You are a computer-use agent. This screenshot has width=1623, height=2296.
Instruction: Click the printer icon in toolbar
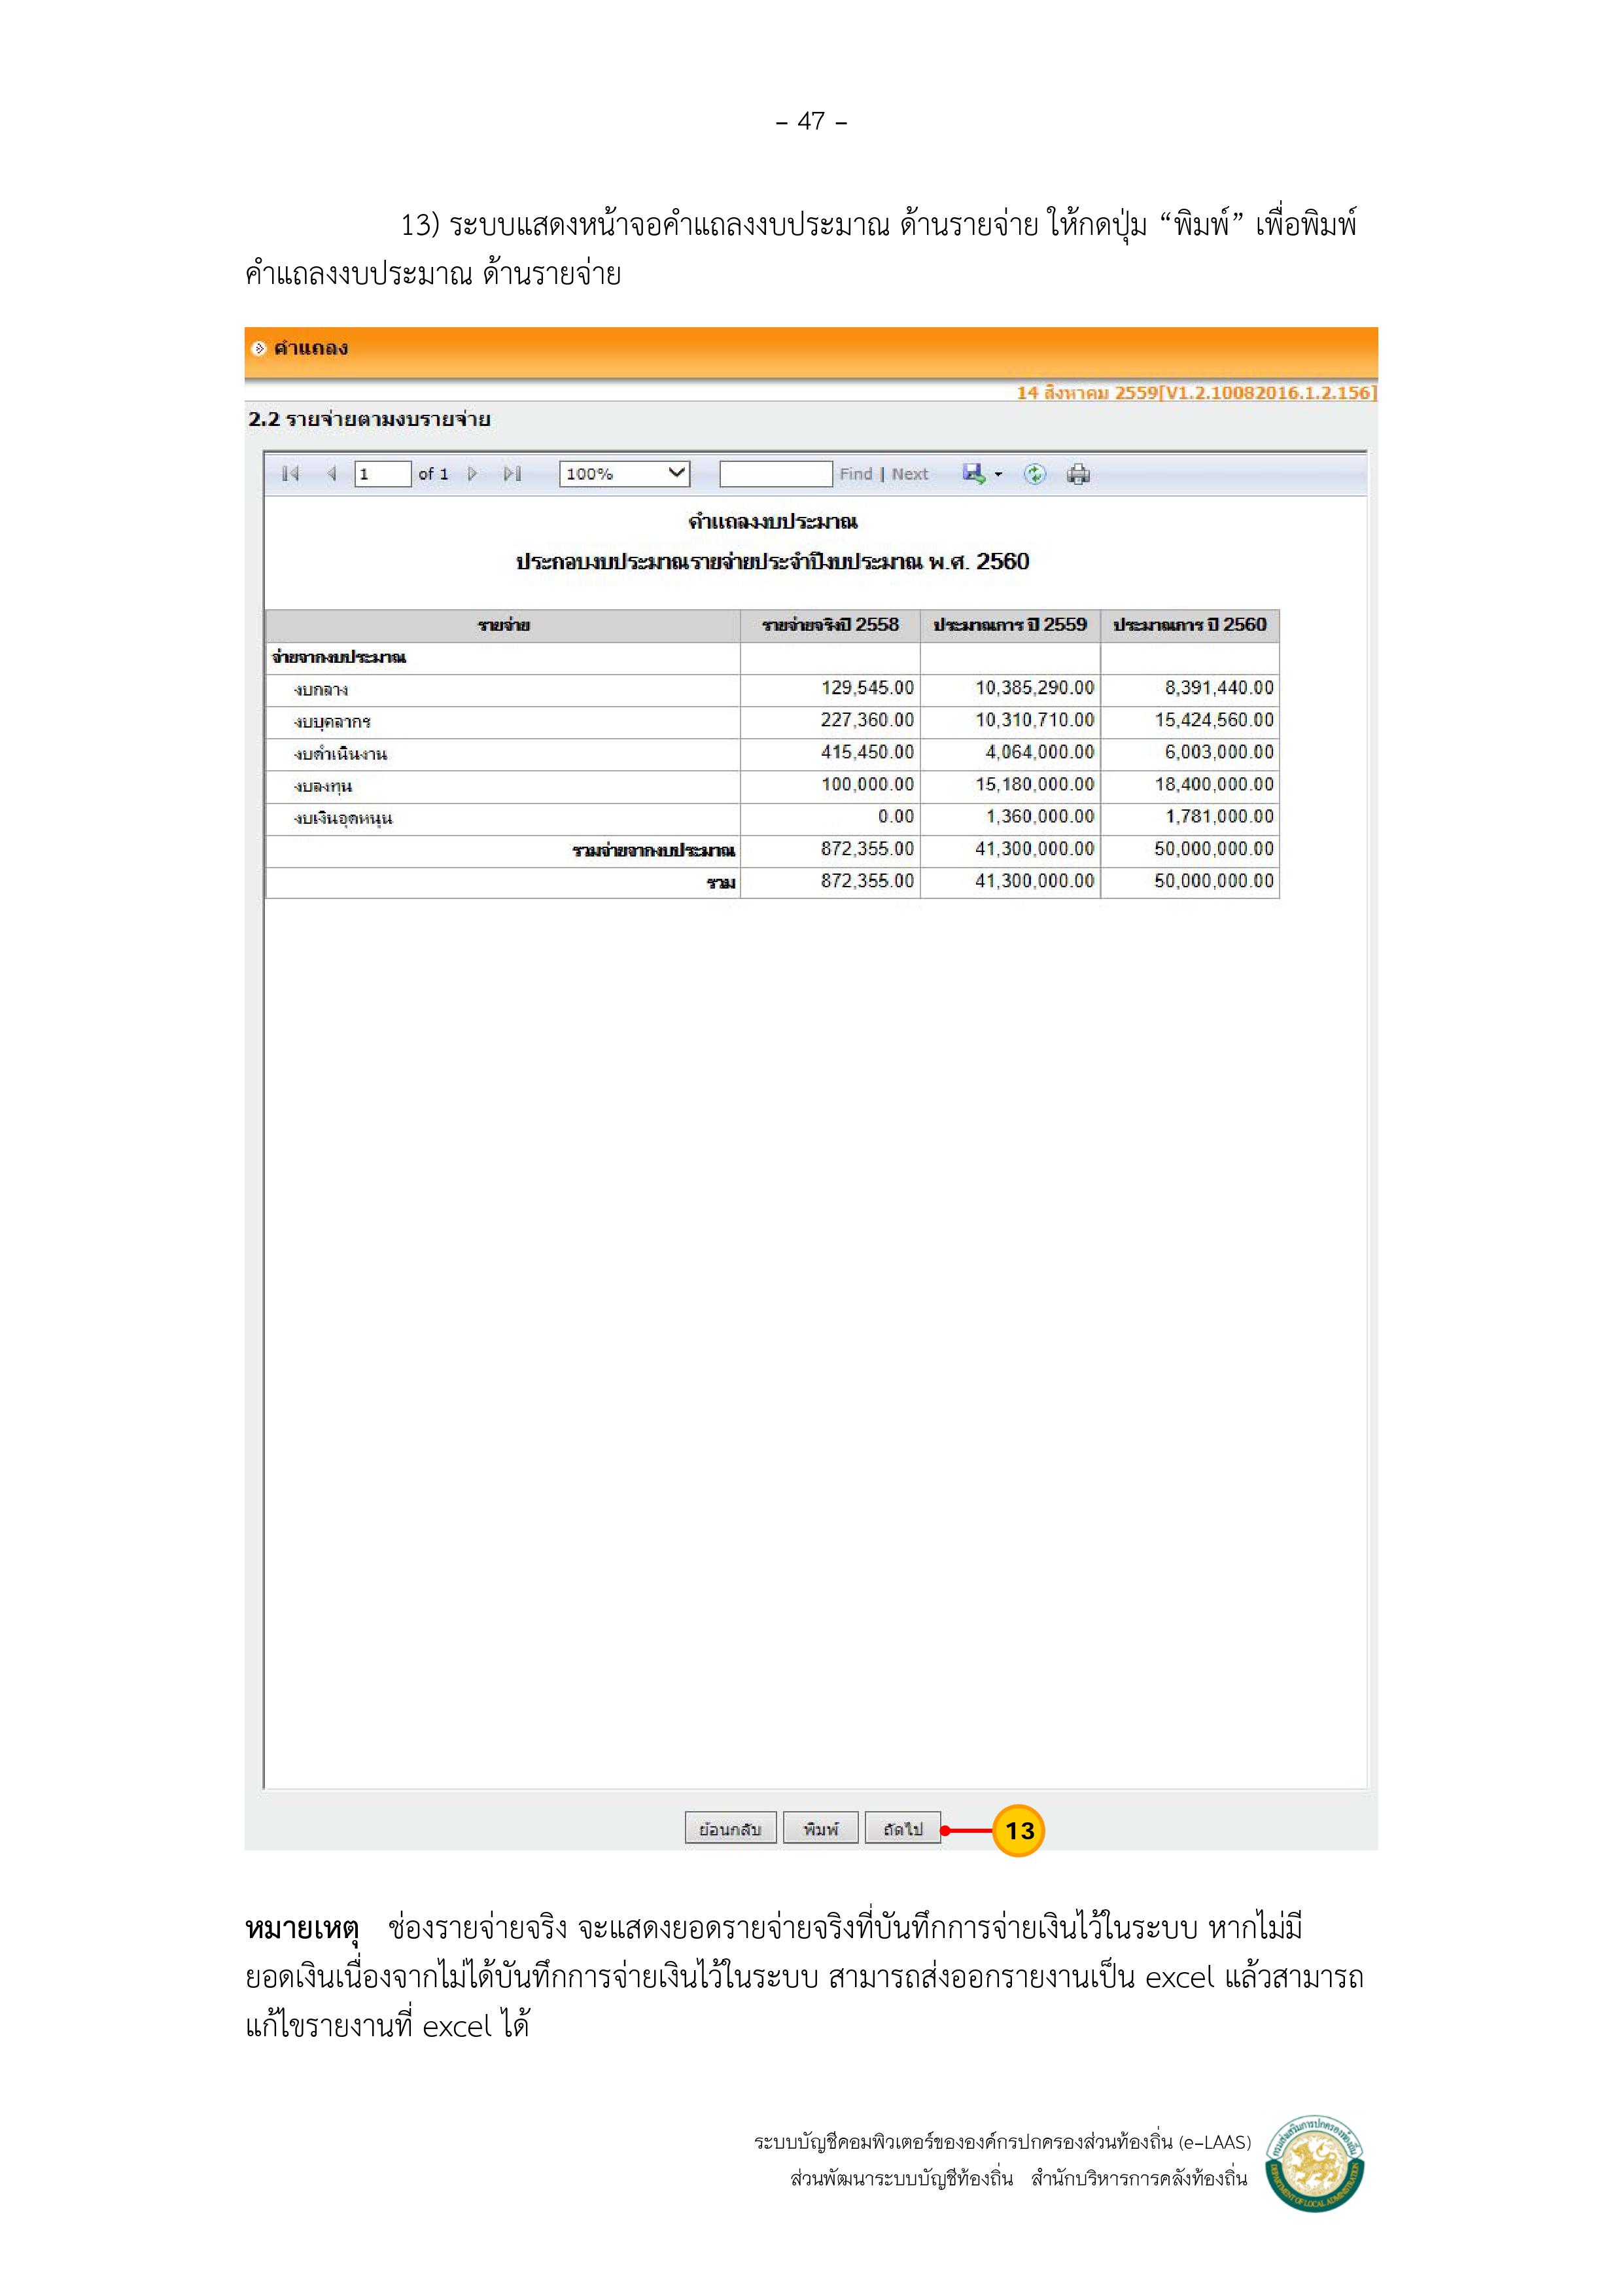coord(1078,474)
